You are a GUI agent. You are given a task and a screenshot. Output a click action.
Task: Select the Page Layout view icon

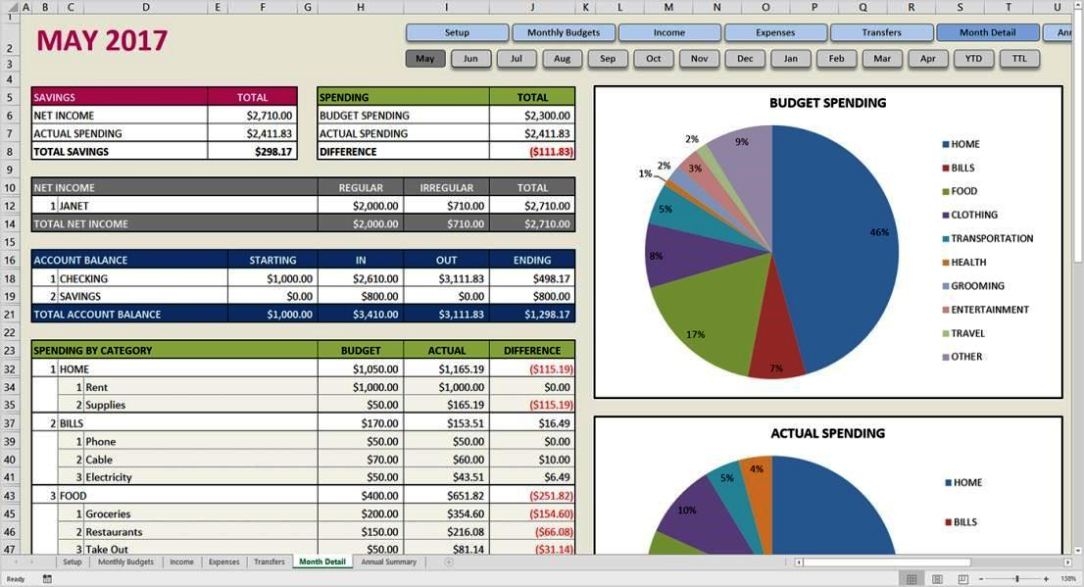coord(938,578)
